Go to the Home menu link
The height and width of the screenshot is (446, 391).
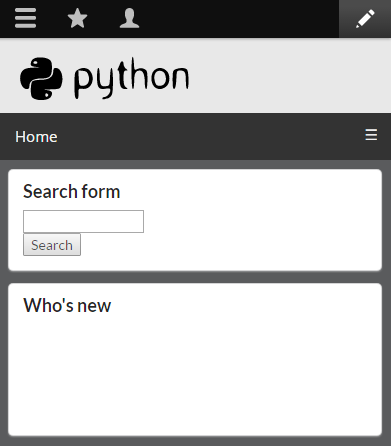pyautogui.click(x=36, y=137)
